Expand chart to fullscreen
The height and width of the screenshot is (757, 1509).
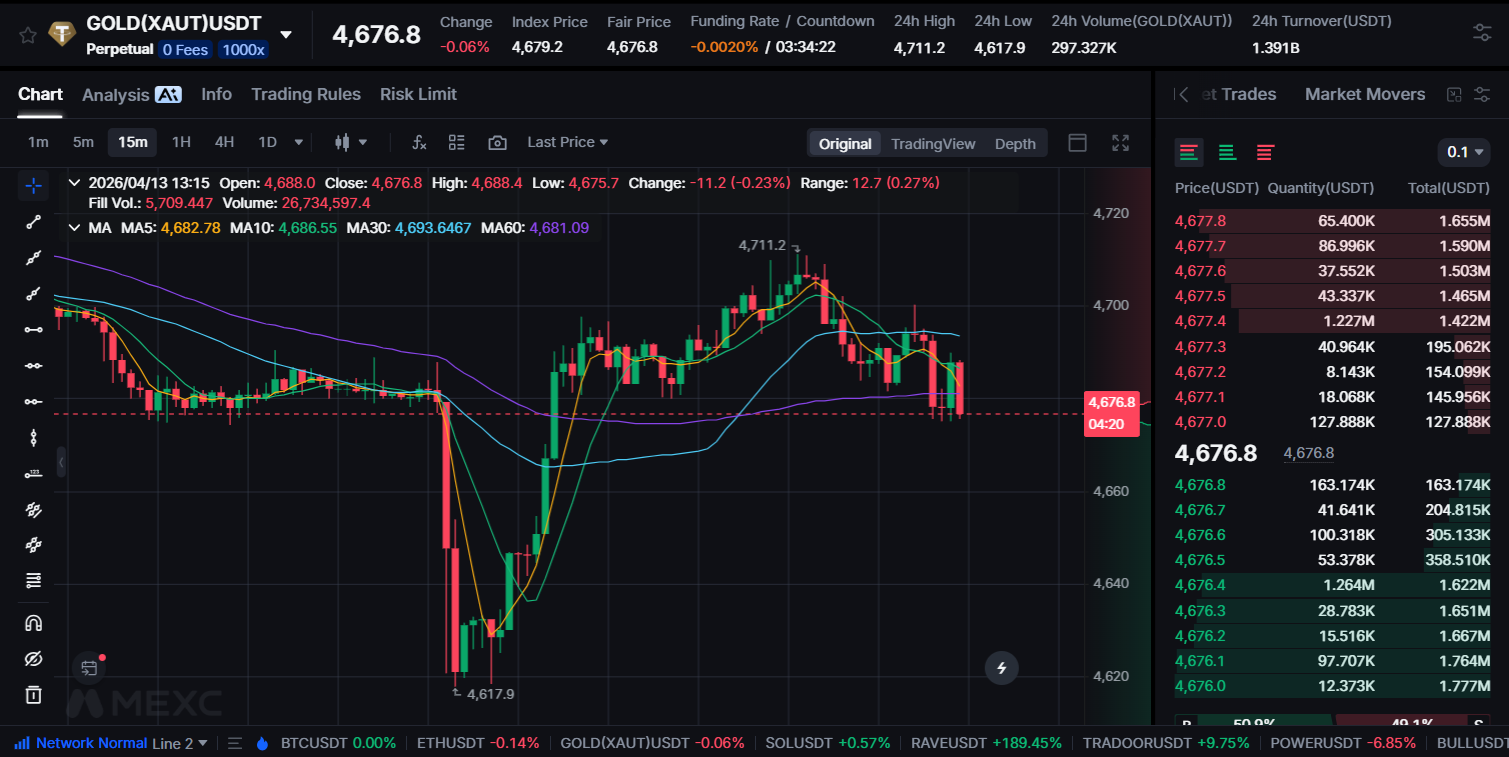coord(1121,143)
